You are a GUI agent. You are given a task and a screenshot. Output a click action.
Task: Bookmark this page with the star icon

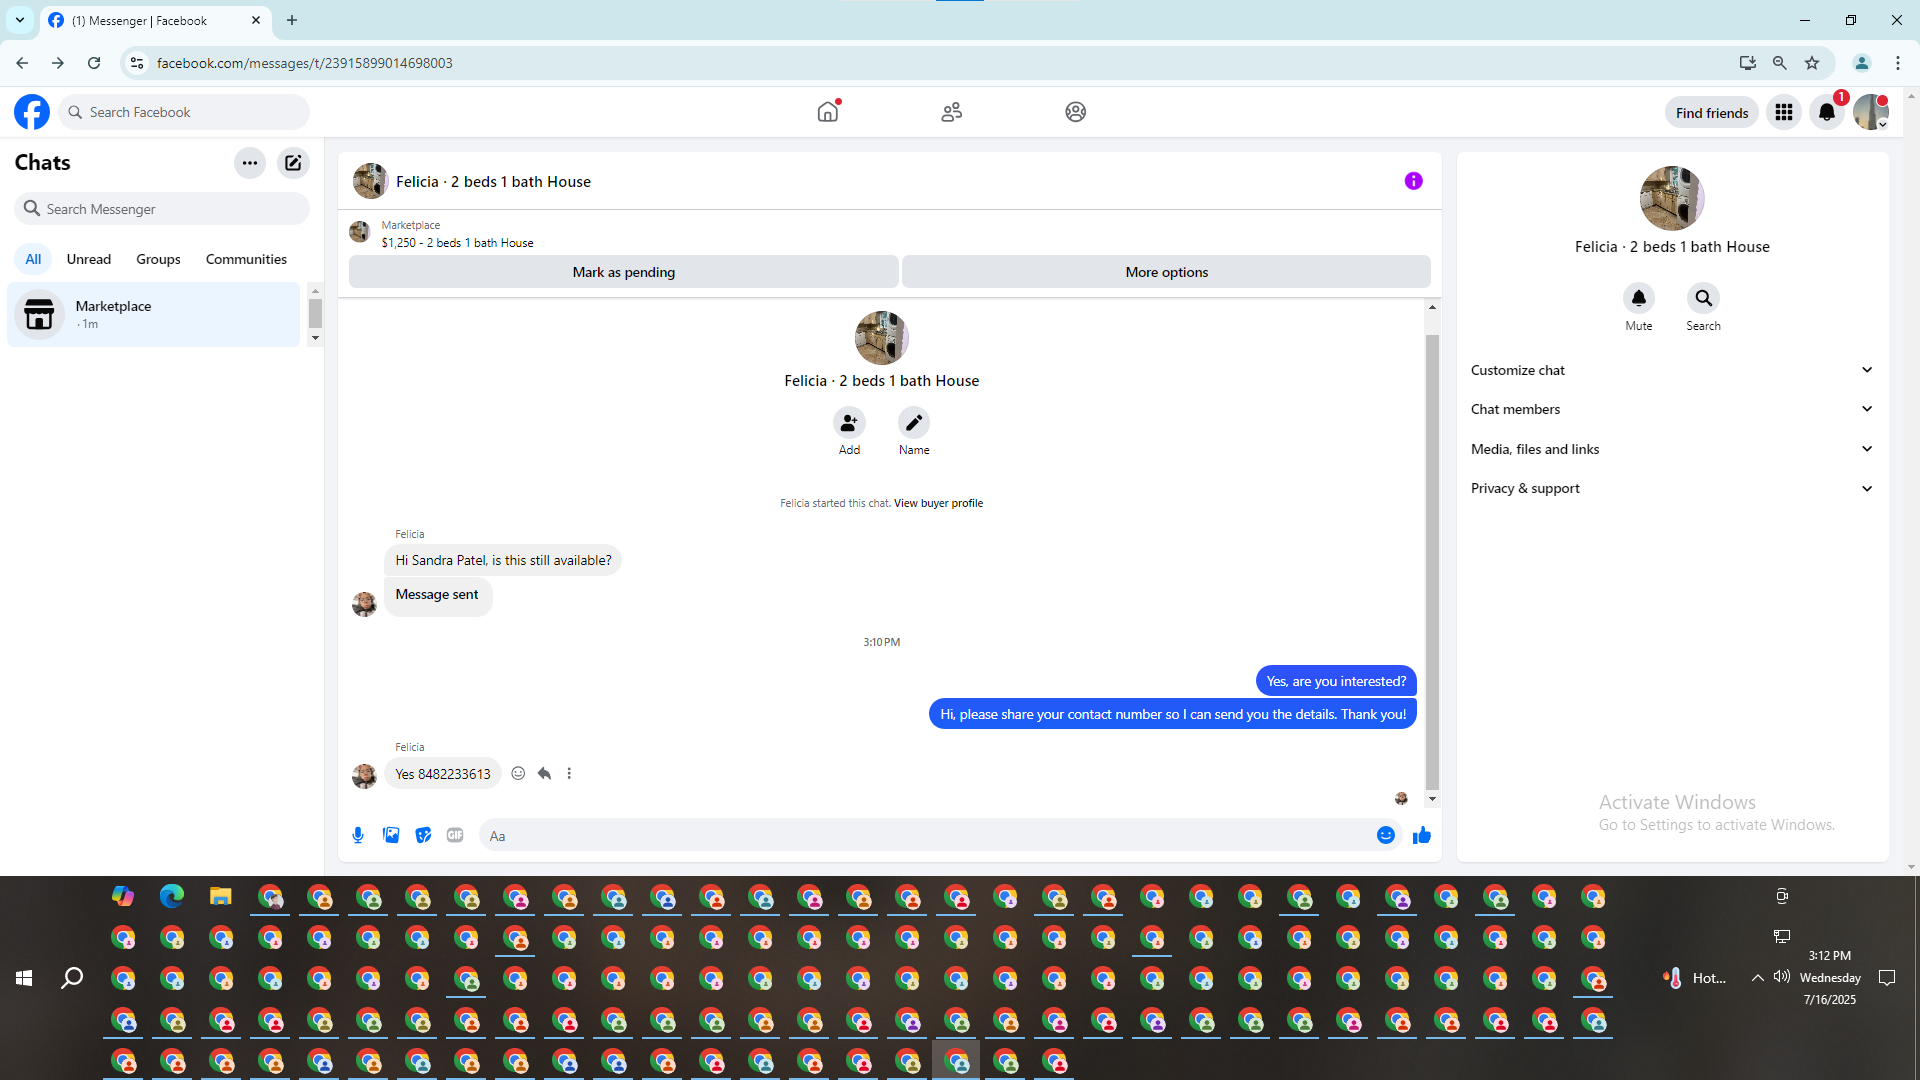tap(1812, 63)
